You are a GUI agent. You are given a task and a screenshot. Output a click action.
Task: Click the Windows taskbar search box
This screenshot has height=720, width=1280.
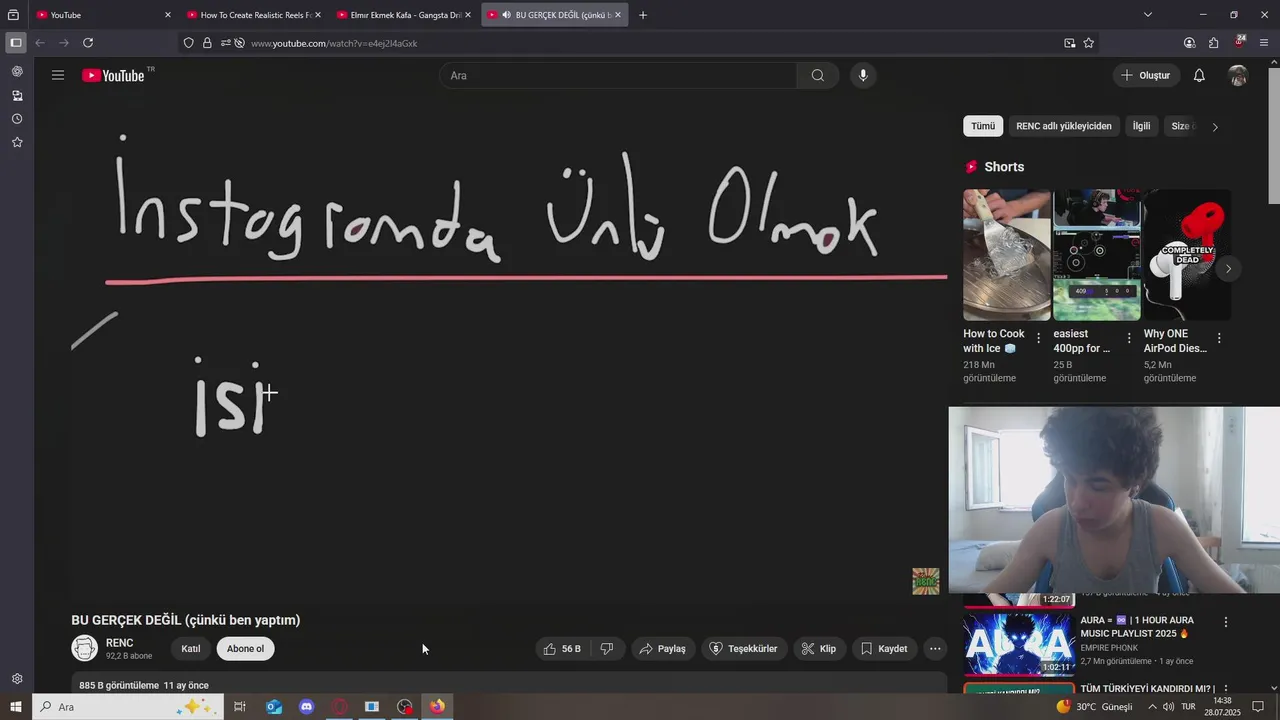click(128, 707)
